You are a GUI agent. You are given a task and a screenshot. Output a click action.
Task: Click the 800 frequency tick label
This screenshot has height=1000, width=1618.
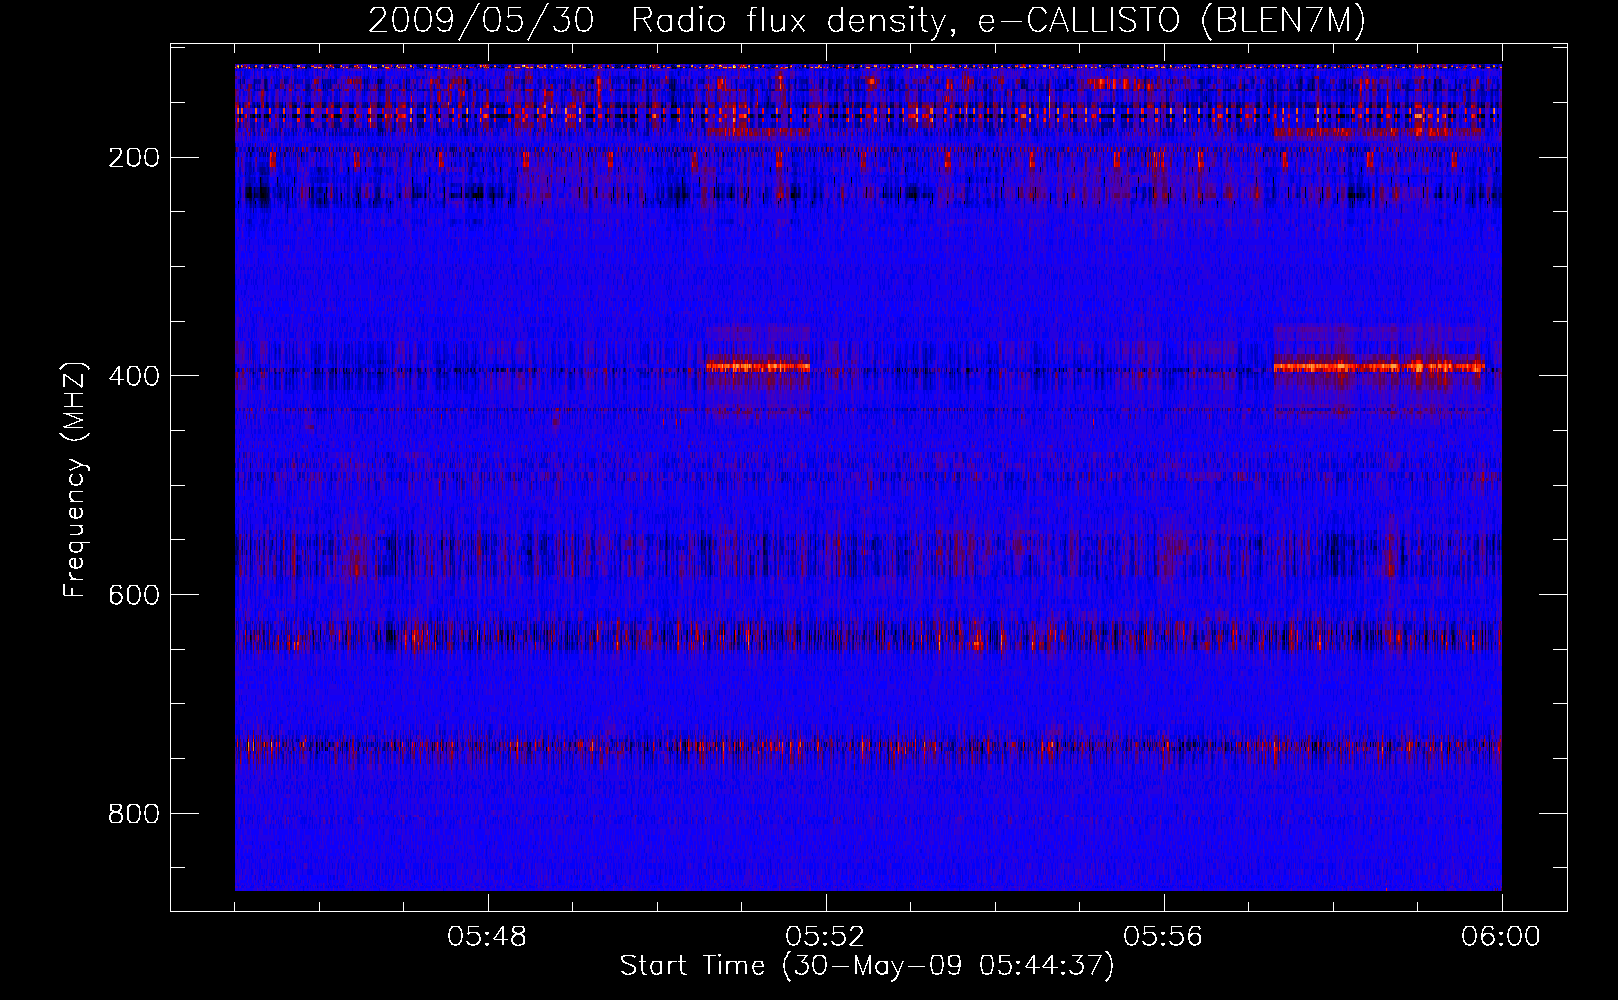(x=133, y=814)
